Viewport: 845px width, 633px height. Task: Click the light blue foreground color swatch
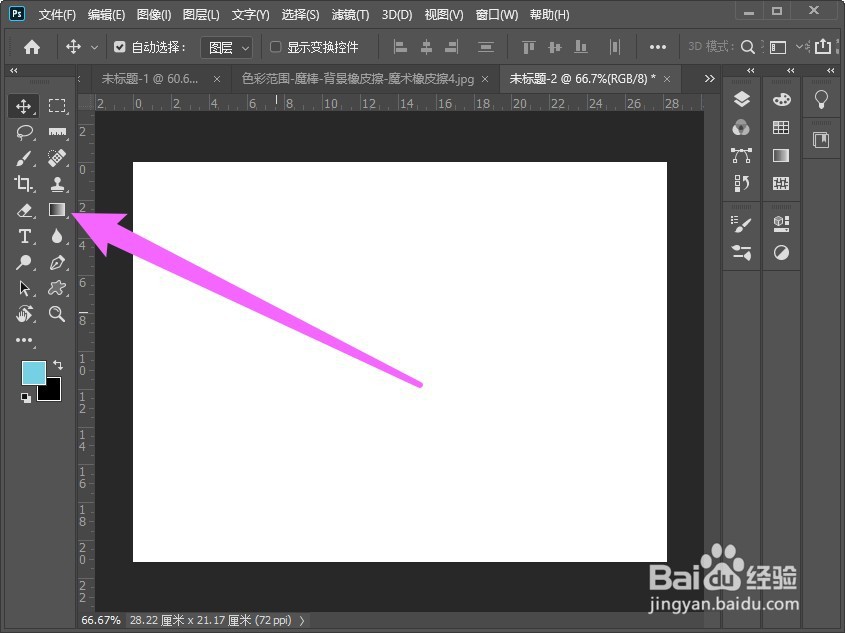[x=33, y=373]
